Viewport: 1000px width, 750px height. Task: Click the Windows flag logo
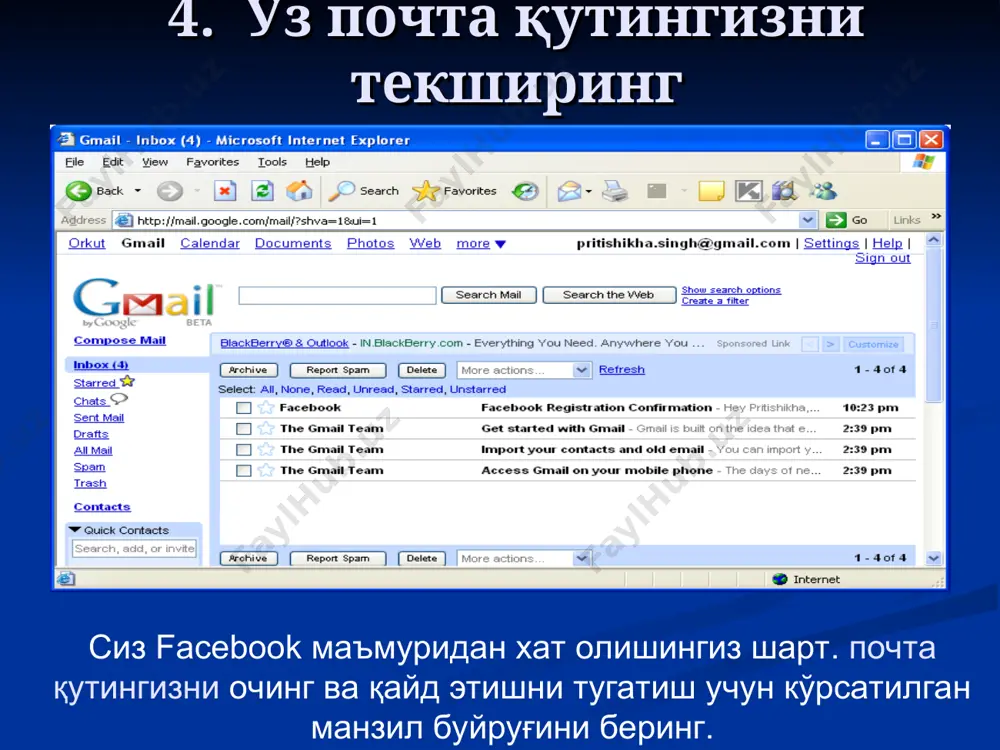923,161
